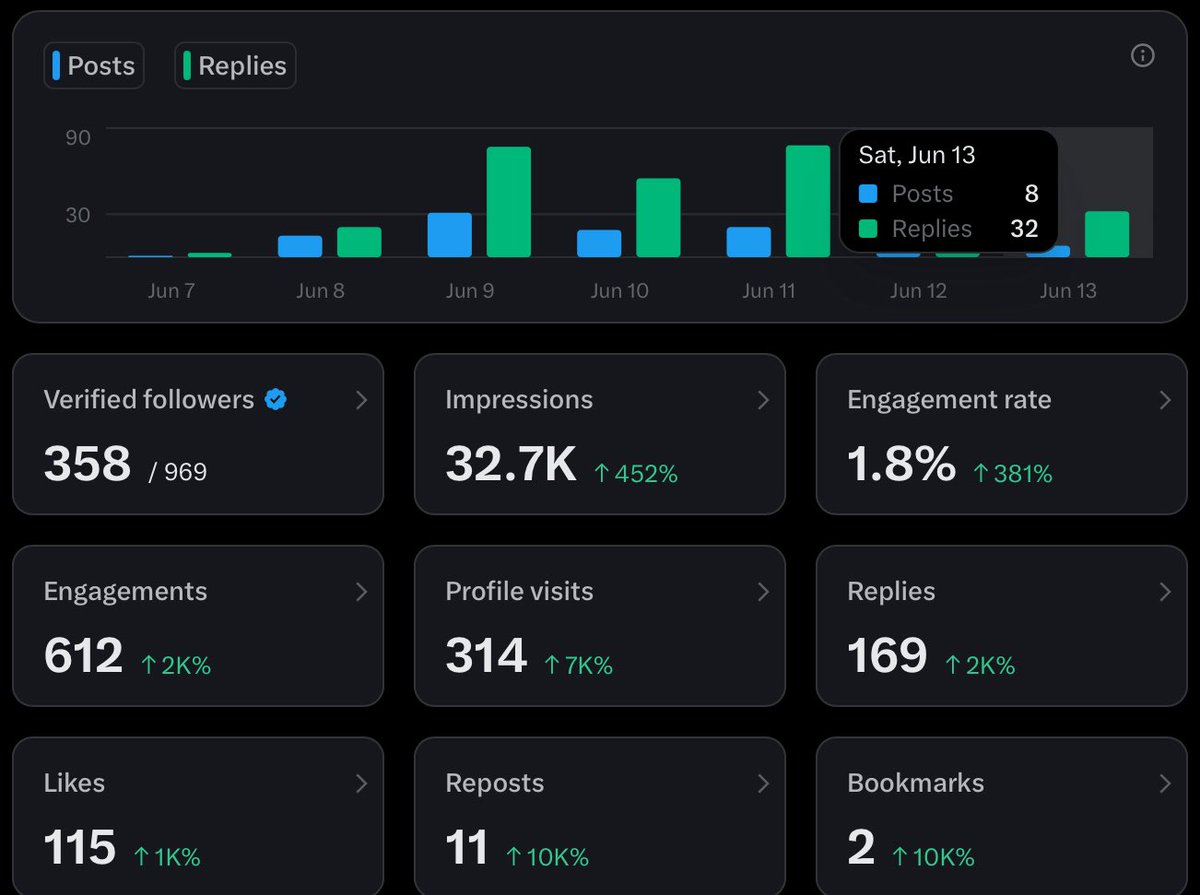Viewport: 1200px width, 895px height.
Task: Open the Likes card title
Action: (x=74, y=783)
